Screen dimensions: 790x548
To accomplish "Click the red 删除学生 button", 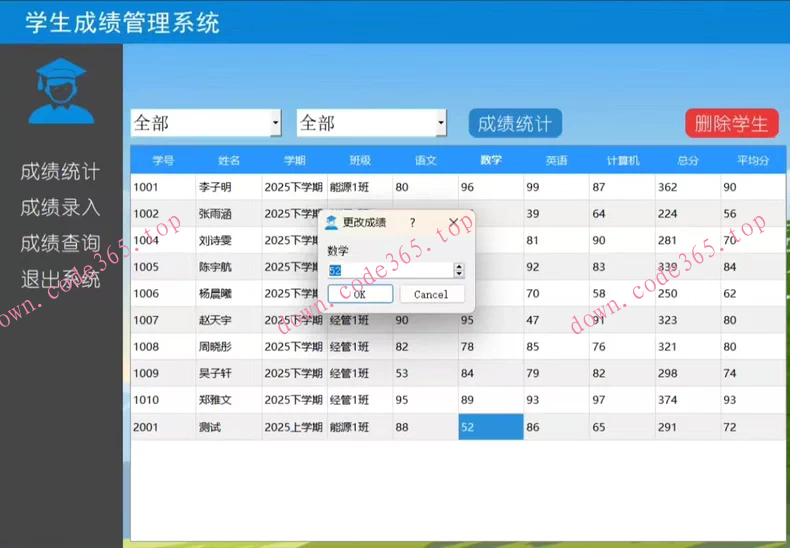I will pyautogui.click(x=732, y=123).
